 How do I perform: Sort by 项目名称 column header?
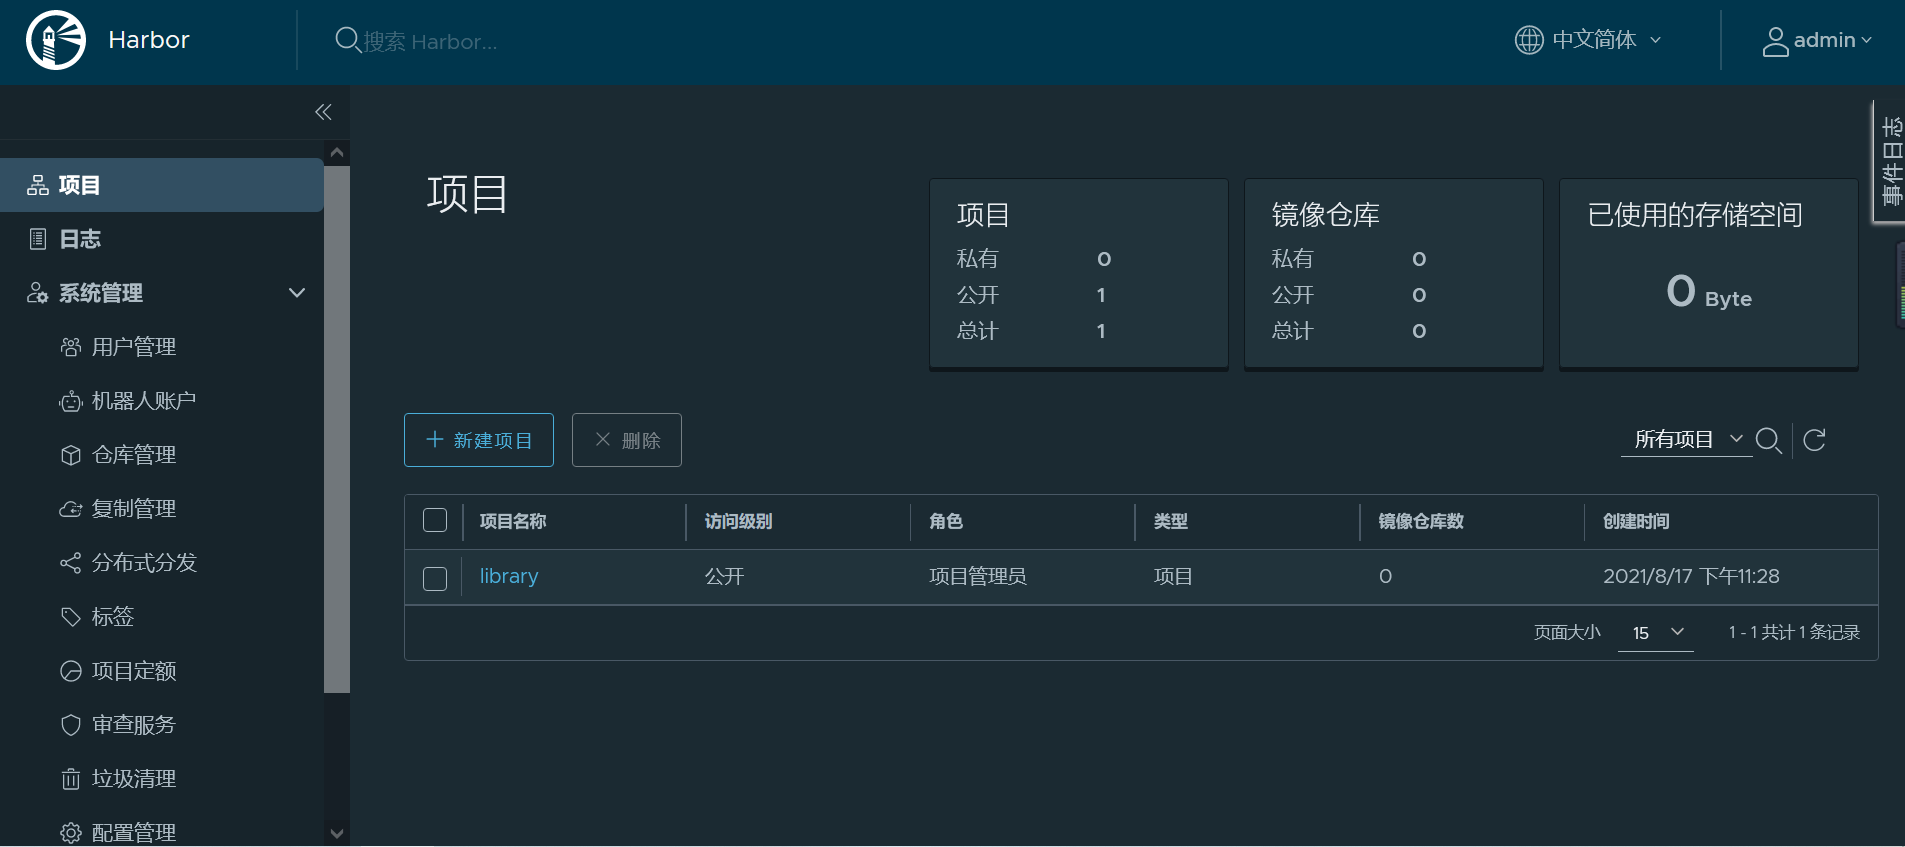(513, 521)
